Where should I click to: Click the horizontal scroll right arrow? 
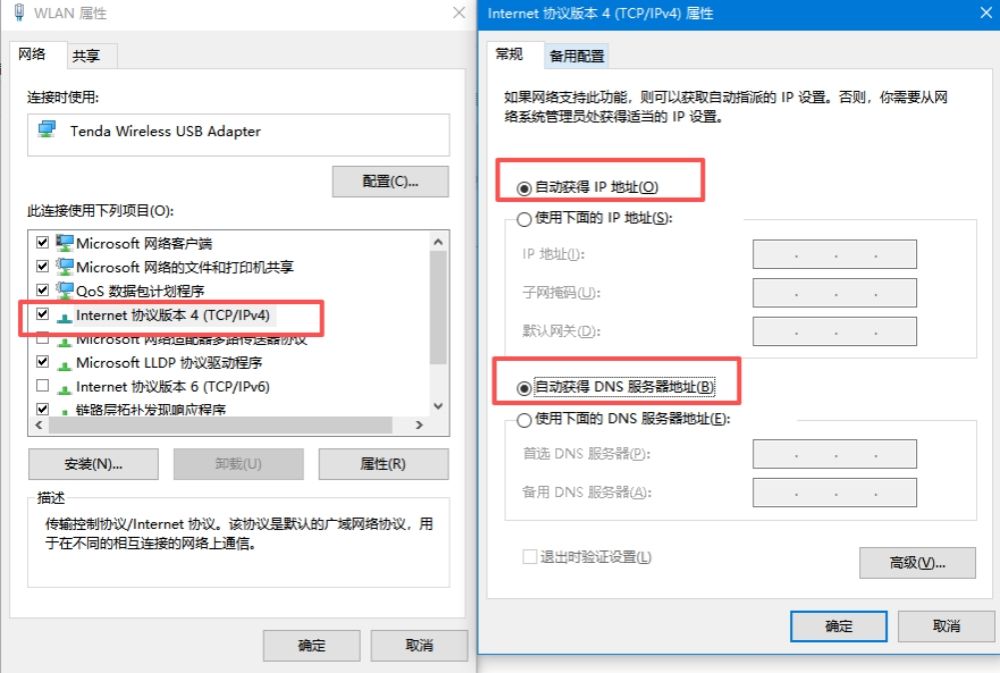click(x=419, y=425)
